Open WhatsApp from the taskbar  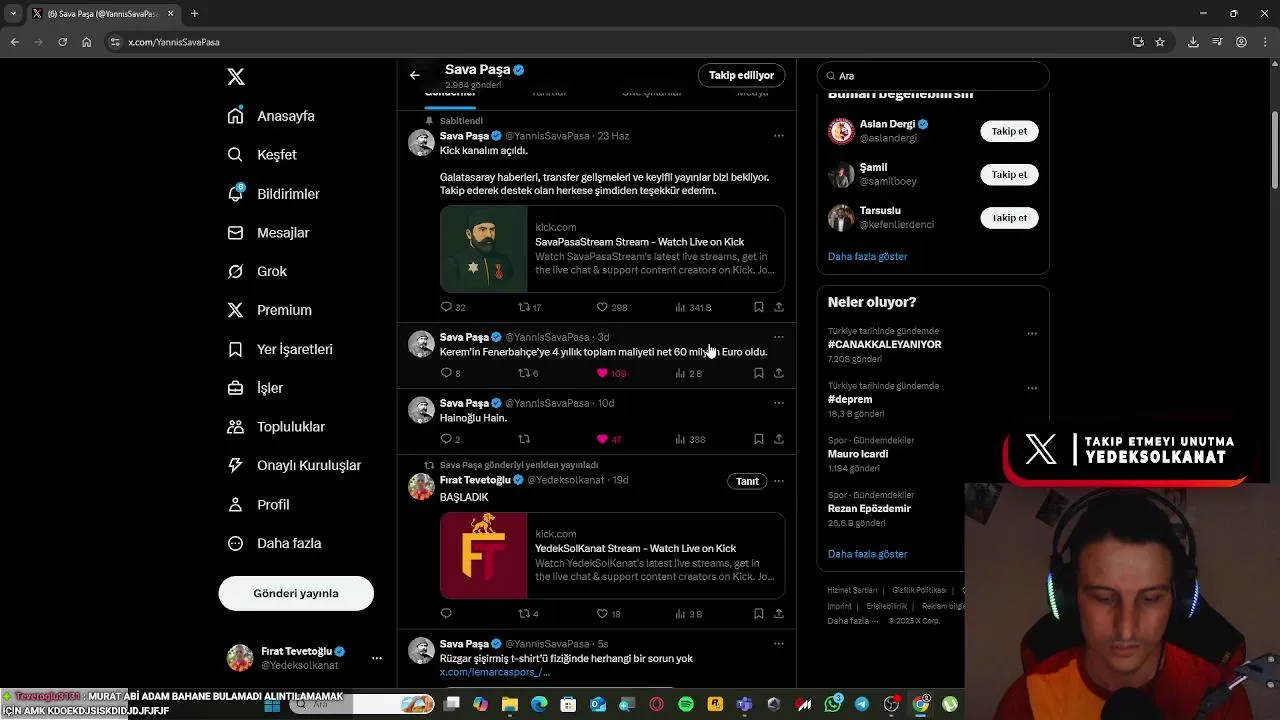pos(833,704)
